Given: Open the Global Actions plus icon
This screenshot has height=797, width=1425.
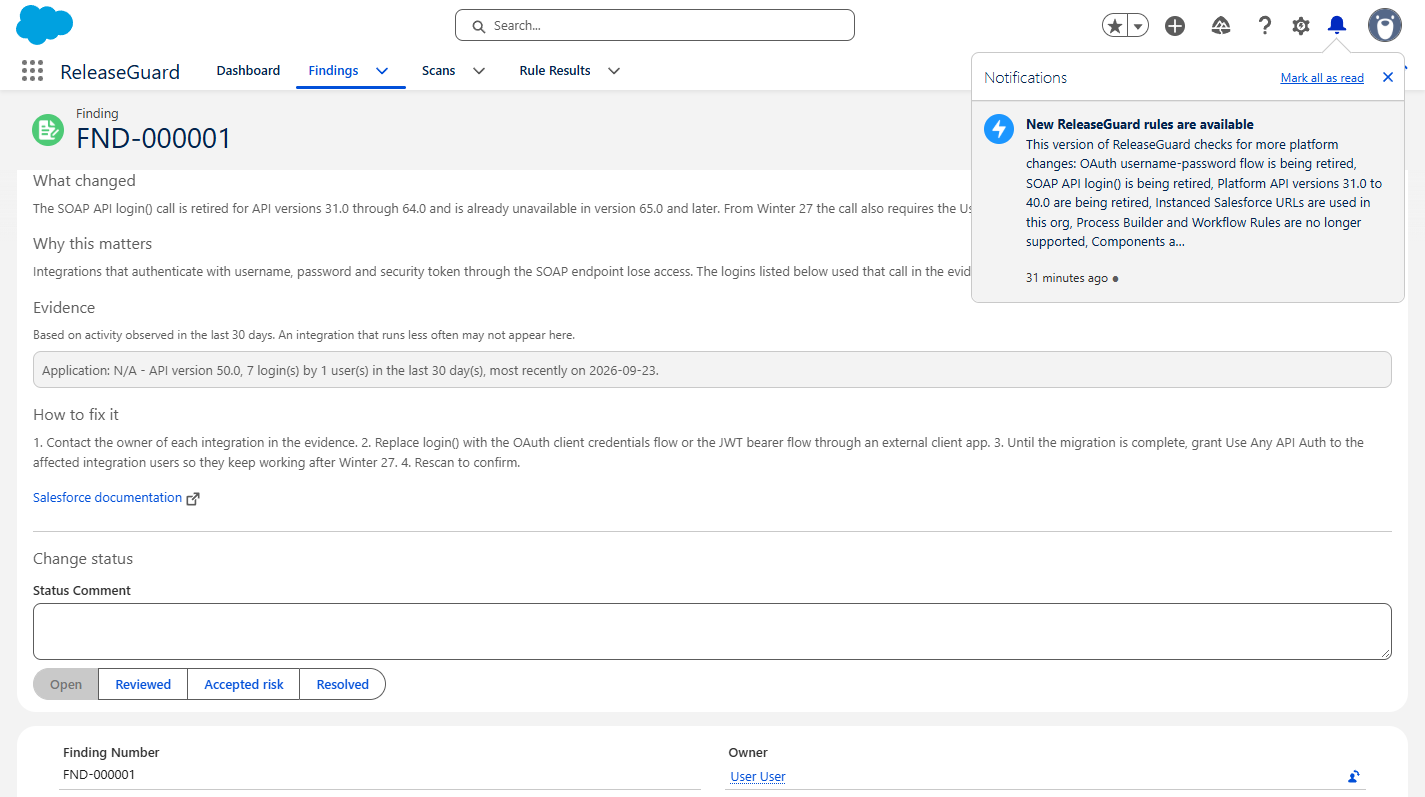Looking at the screenshot, I should (1175, 26).
